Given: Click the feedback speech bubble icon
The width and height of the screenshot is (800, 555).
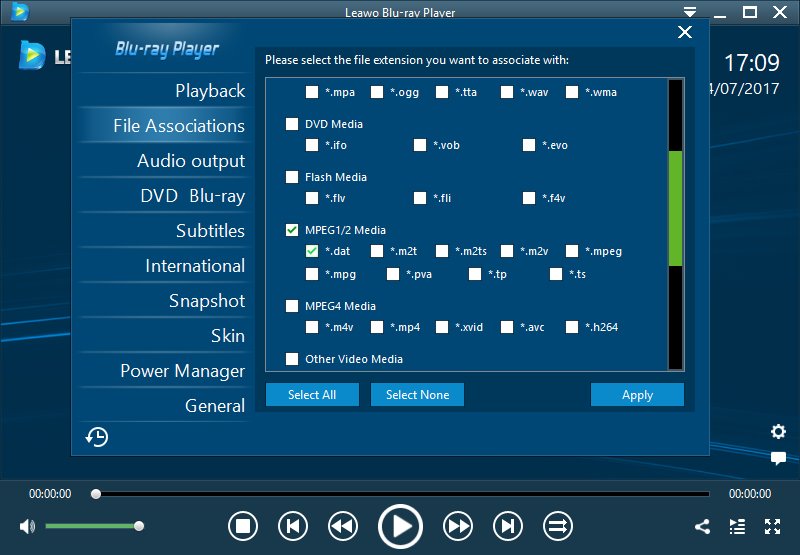Looking at the screenshot, I should click(778, 458).
